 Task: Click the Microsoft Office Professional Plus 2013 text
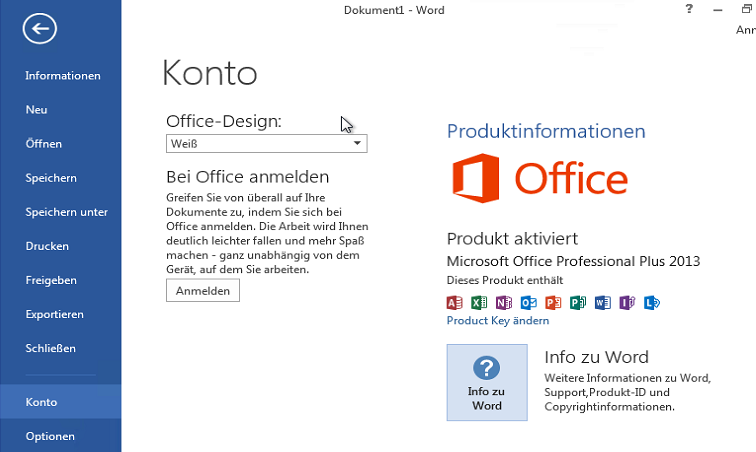[573, 261]
